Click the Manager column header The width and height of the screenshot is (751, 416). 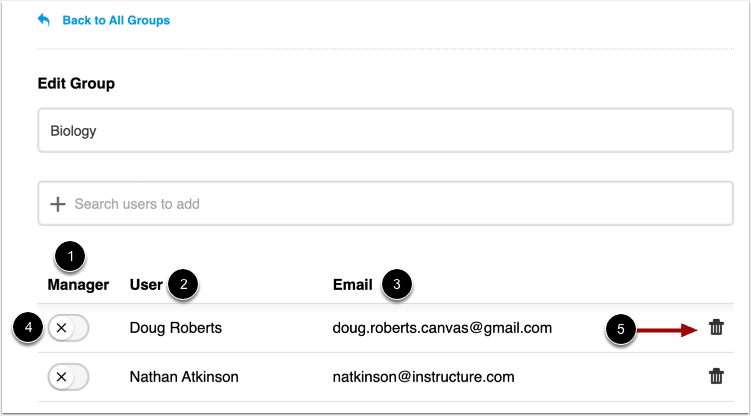[x=78, y=285]
